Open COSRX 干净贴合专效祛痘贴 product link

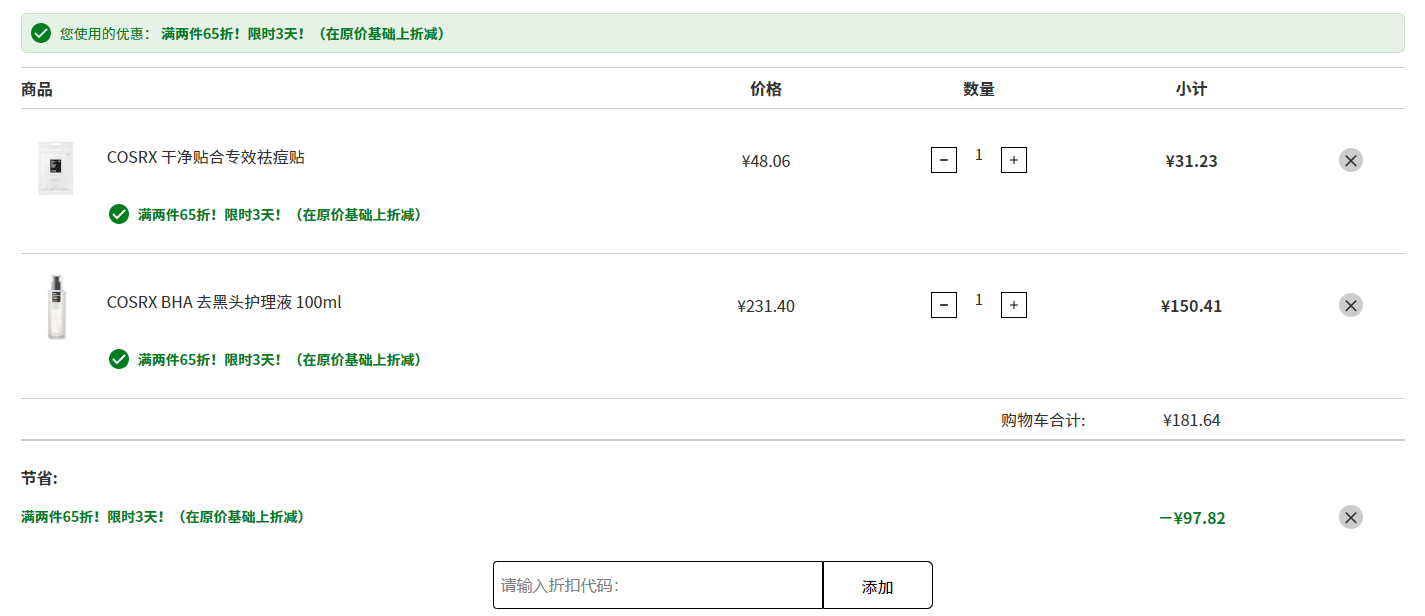206,157
